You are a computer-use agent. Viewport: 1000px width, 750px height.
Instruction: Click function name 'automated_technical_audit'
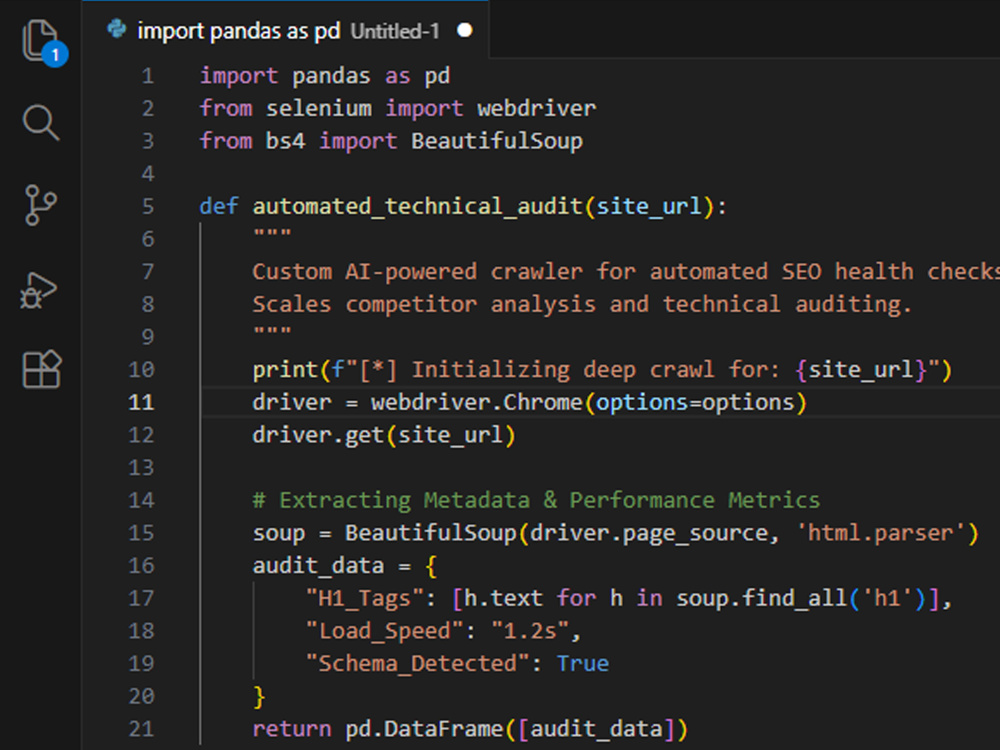click(x=418, y=206)
